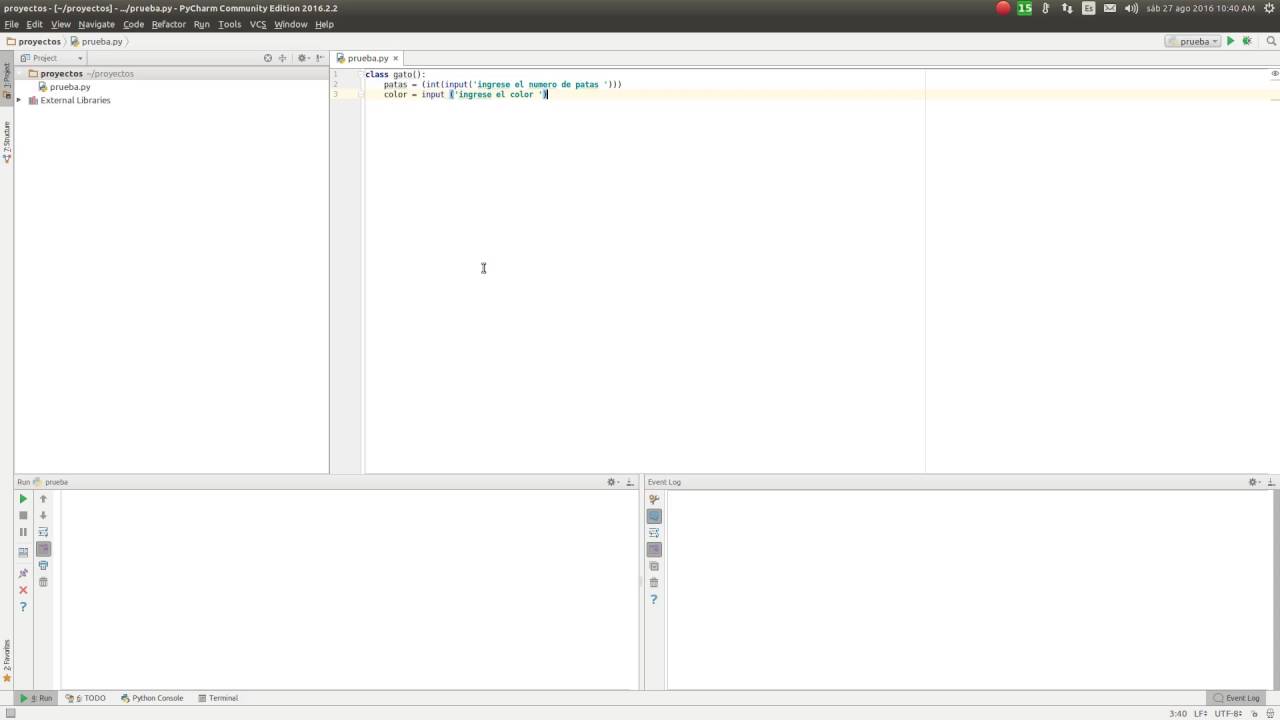Open the Terminal tool window
The width and height of the screenshot is (1280, 720).
(x=218, y=698)
